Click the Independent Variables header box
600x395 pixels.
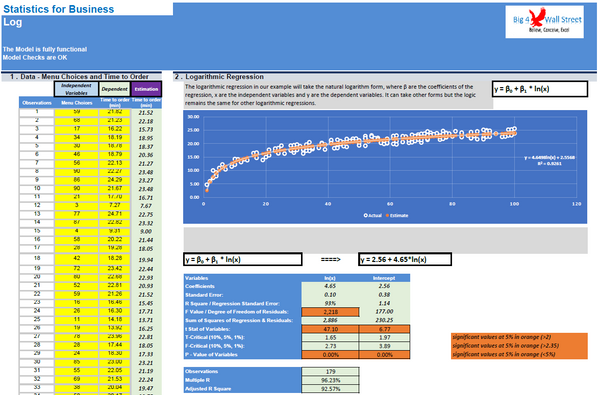(76, 89)
